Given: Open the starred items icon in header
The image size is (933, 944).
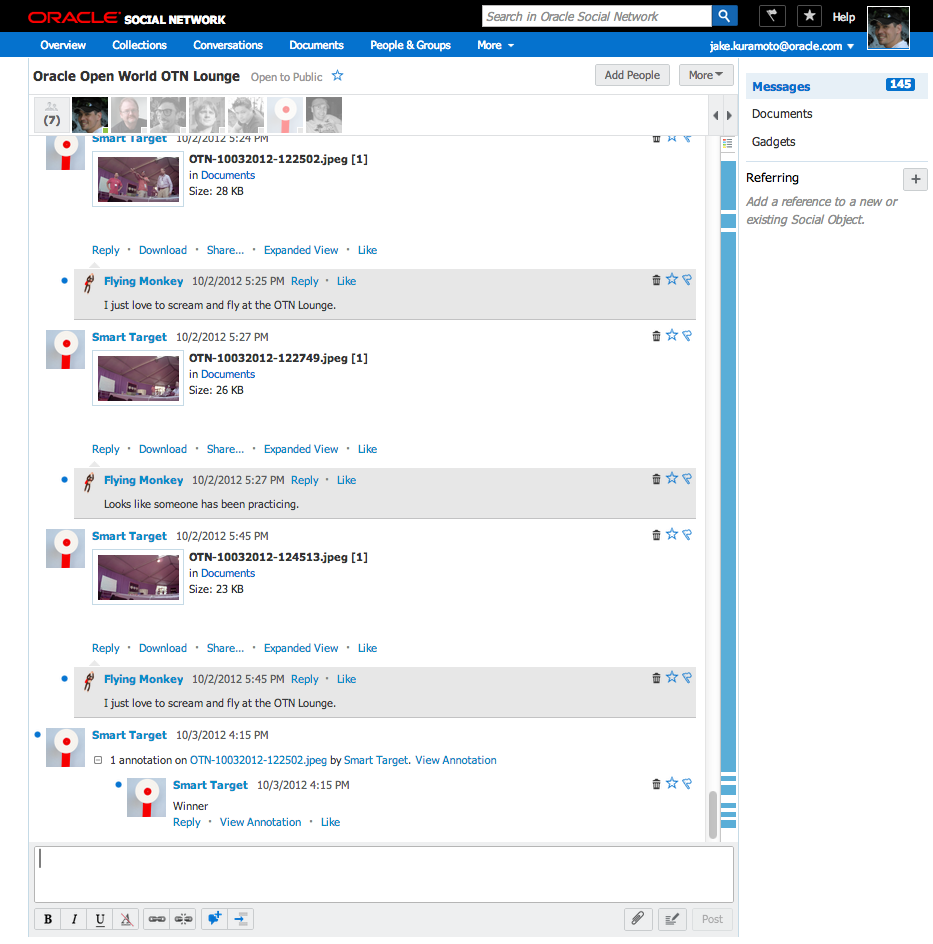Looking at the screenshot, I should pyautogui.click(x=809, y=16).
